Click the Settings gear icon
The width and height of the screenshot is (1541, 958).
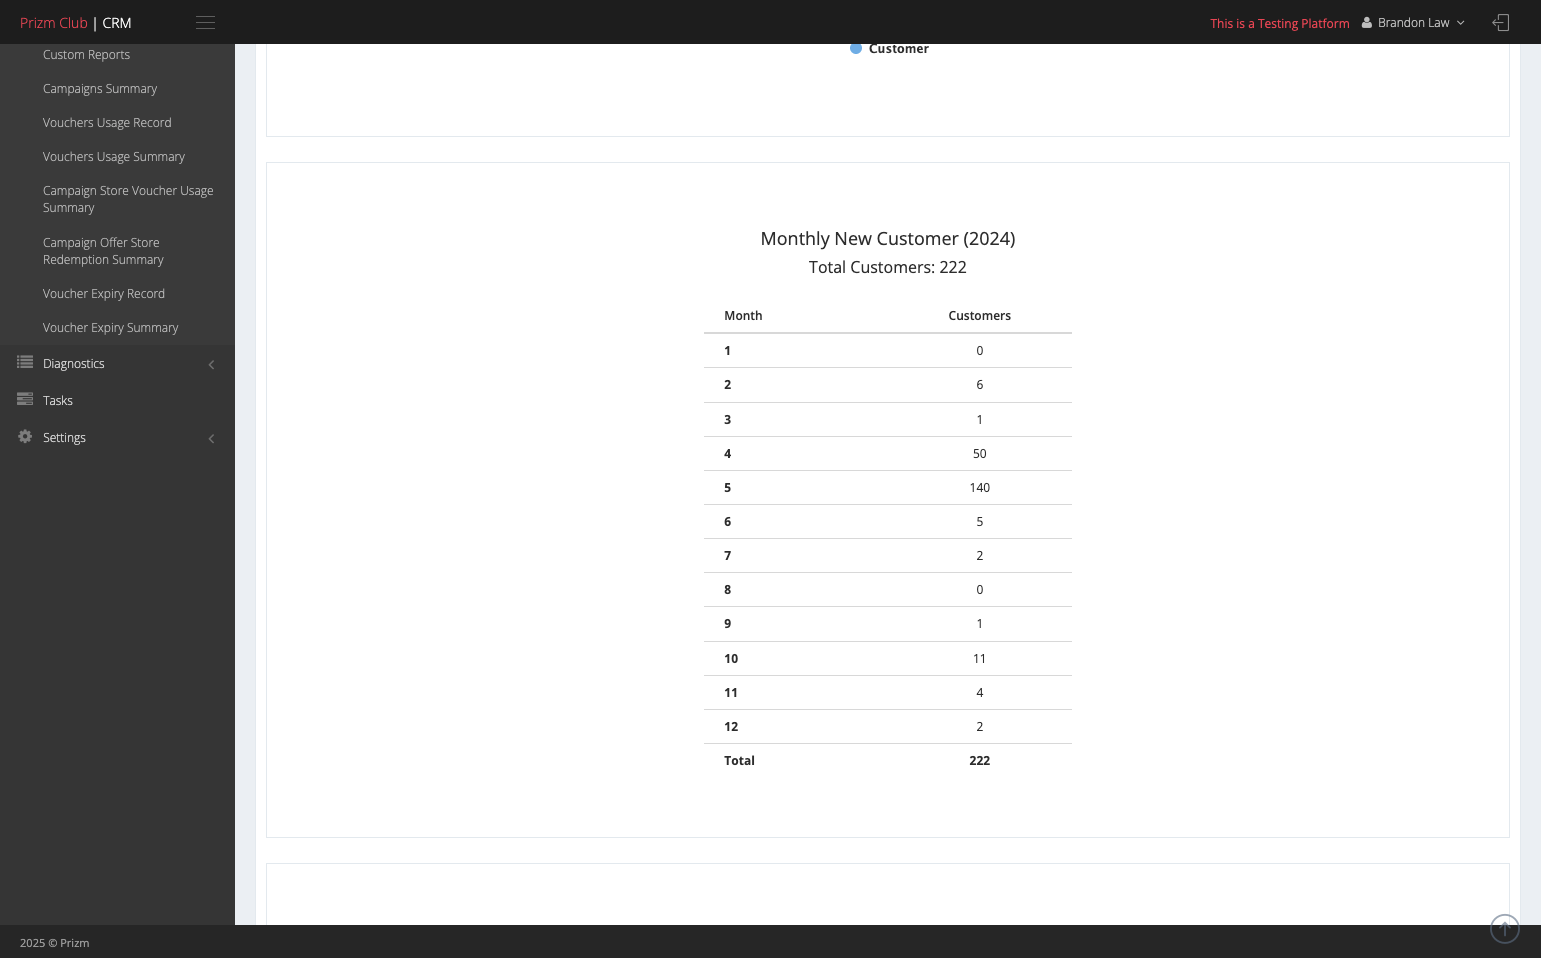25,436
